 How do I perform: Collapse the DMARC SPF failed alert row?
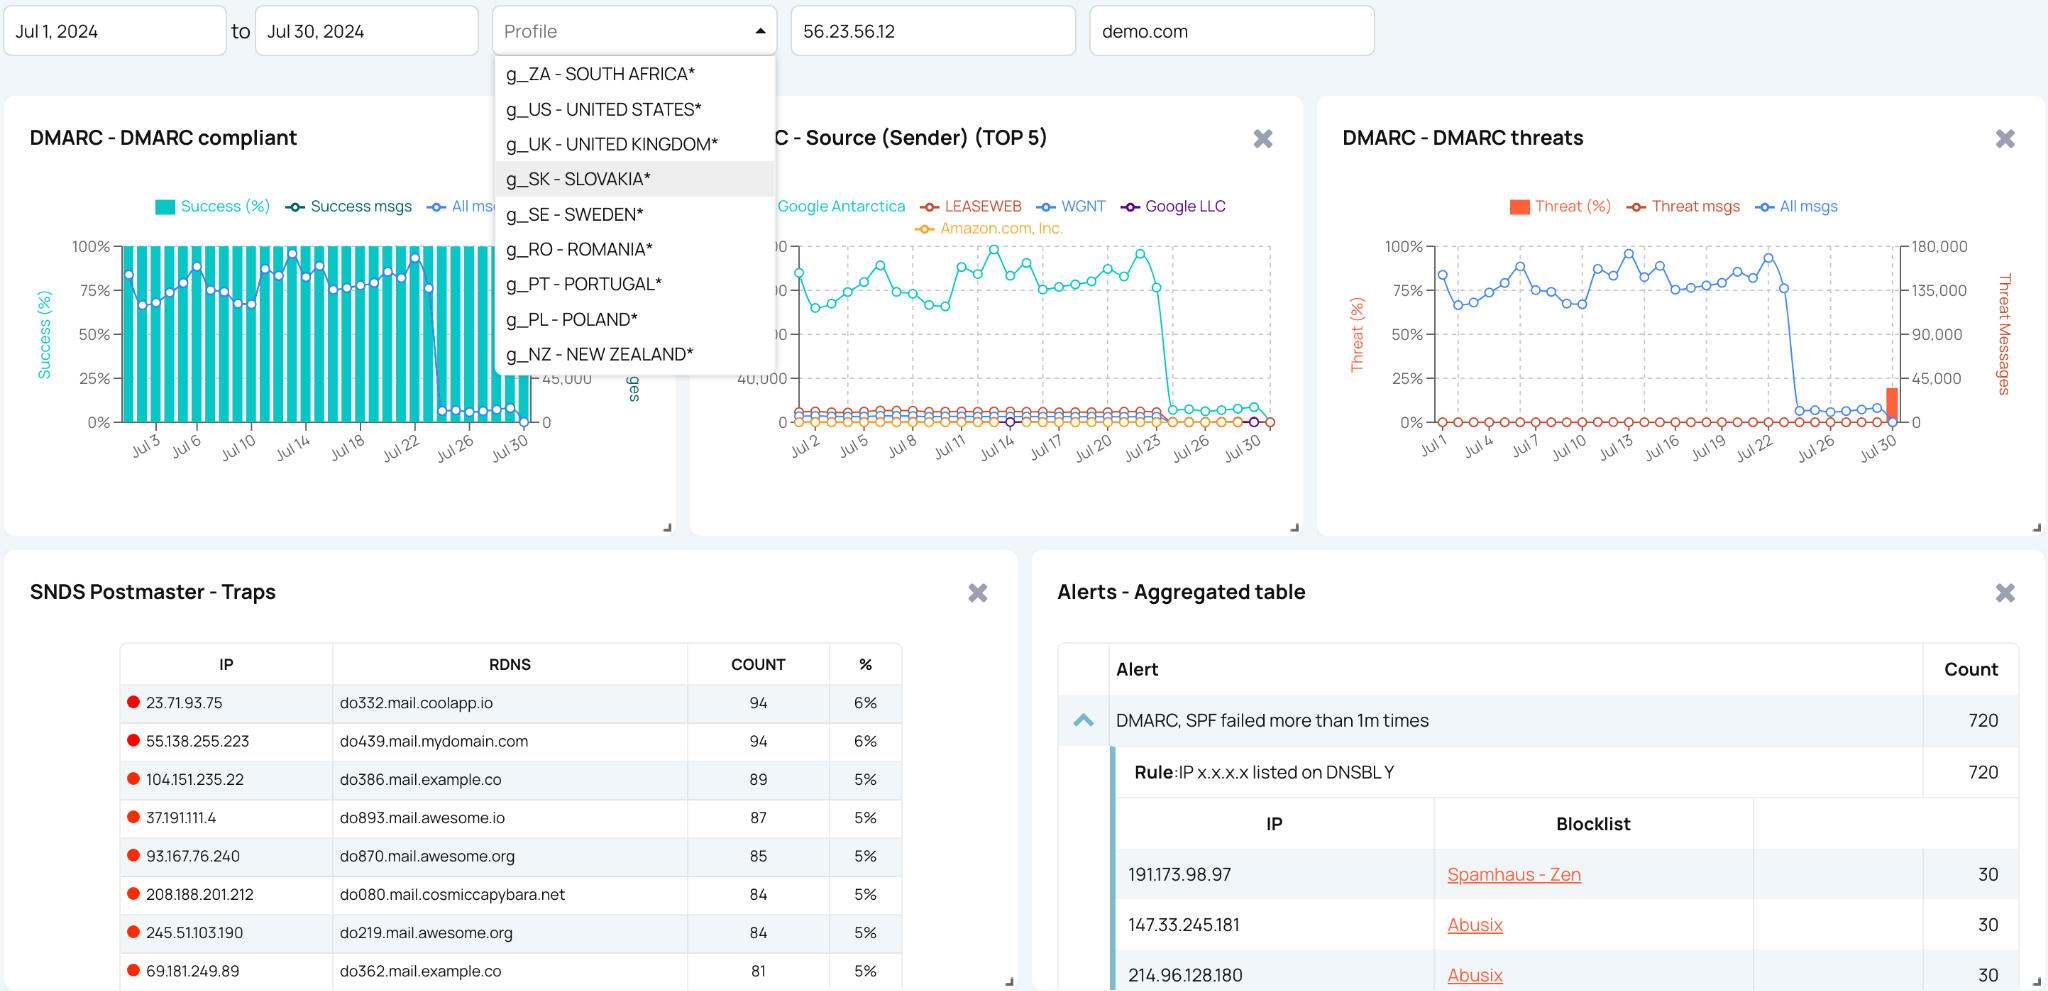1083,721
